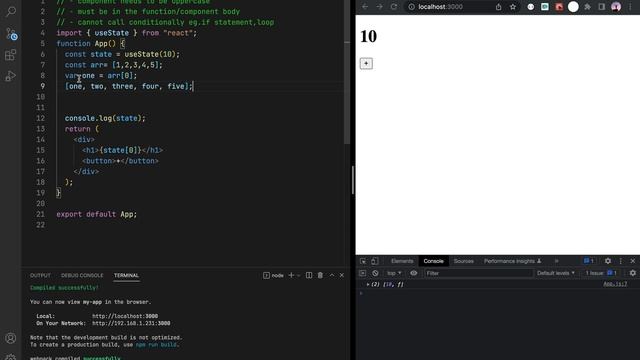
Task: Switch to the DEBUG CONSOLE tab
Action: [x=82, y=276]
